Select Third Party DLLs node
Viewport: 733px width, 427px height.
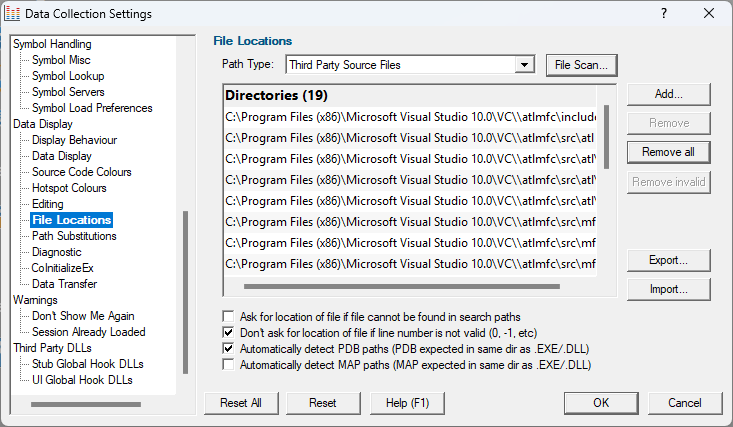[x=52, y=348]
